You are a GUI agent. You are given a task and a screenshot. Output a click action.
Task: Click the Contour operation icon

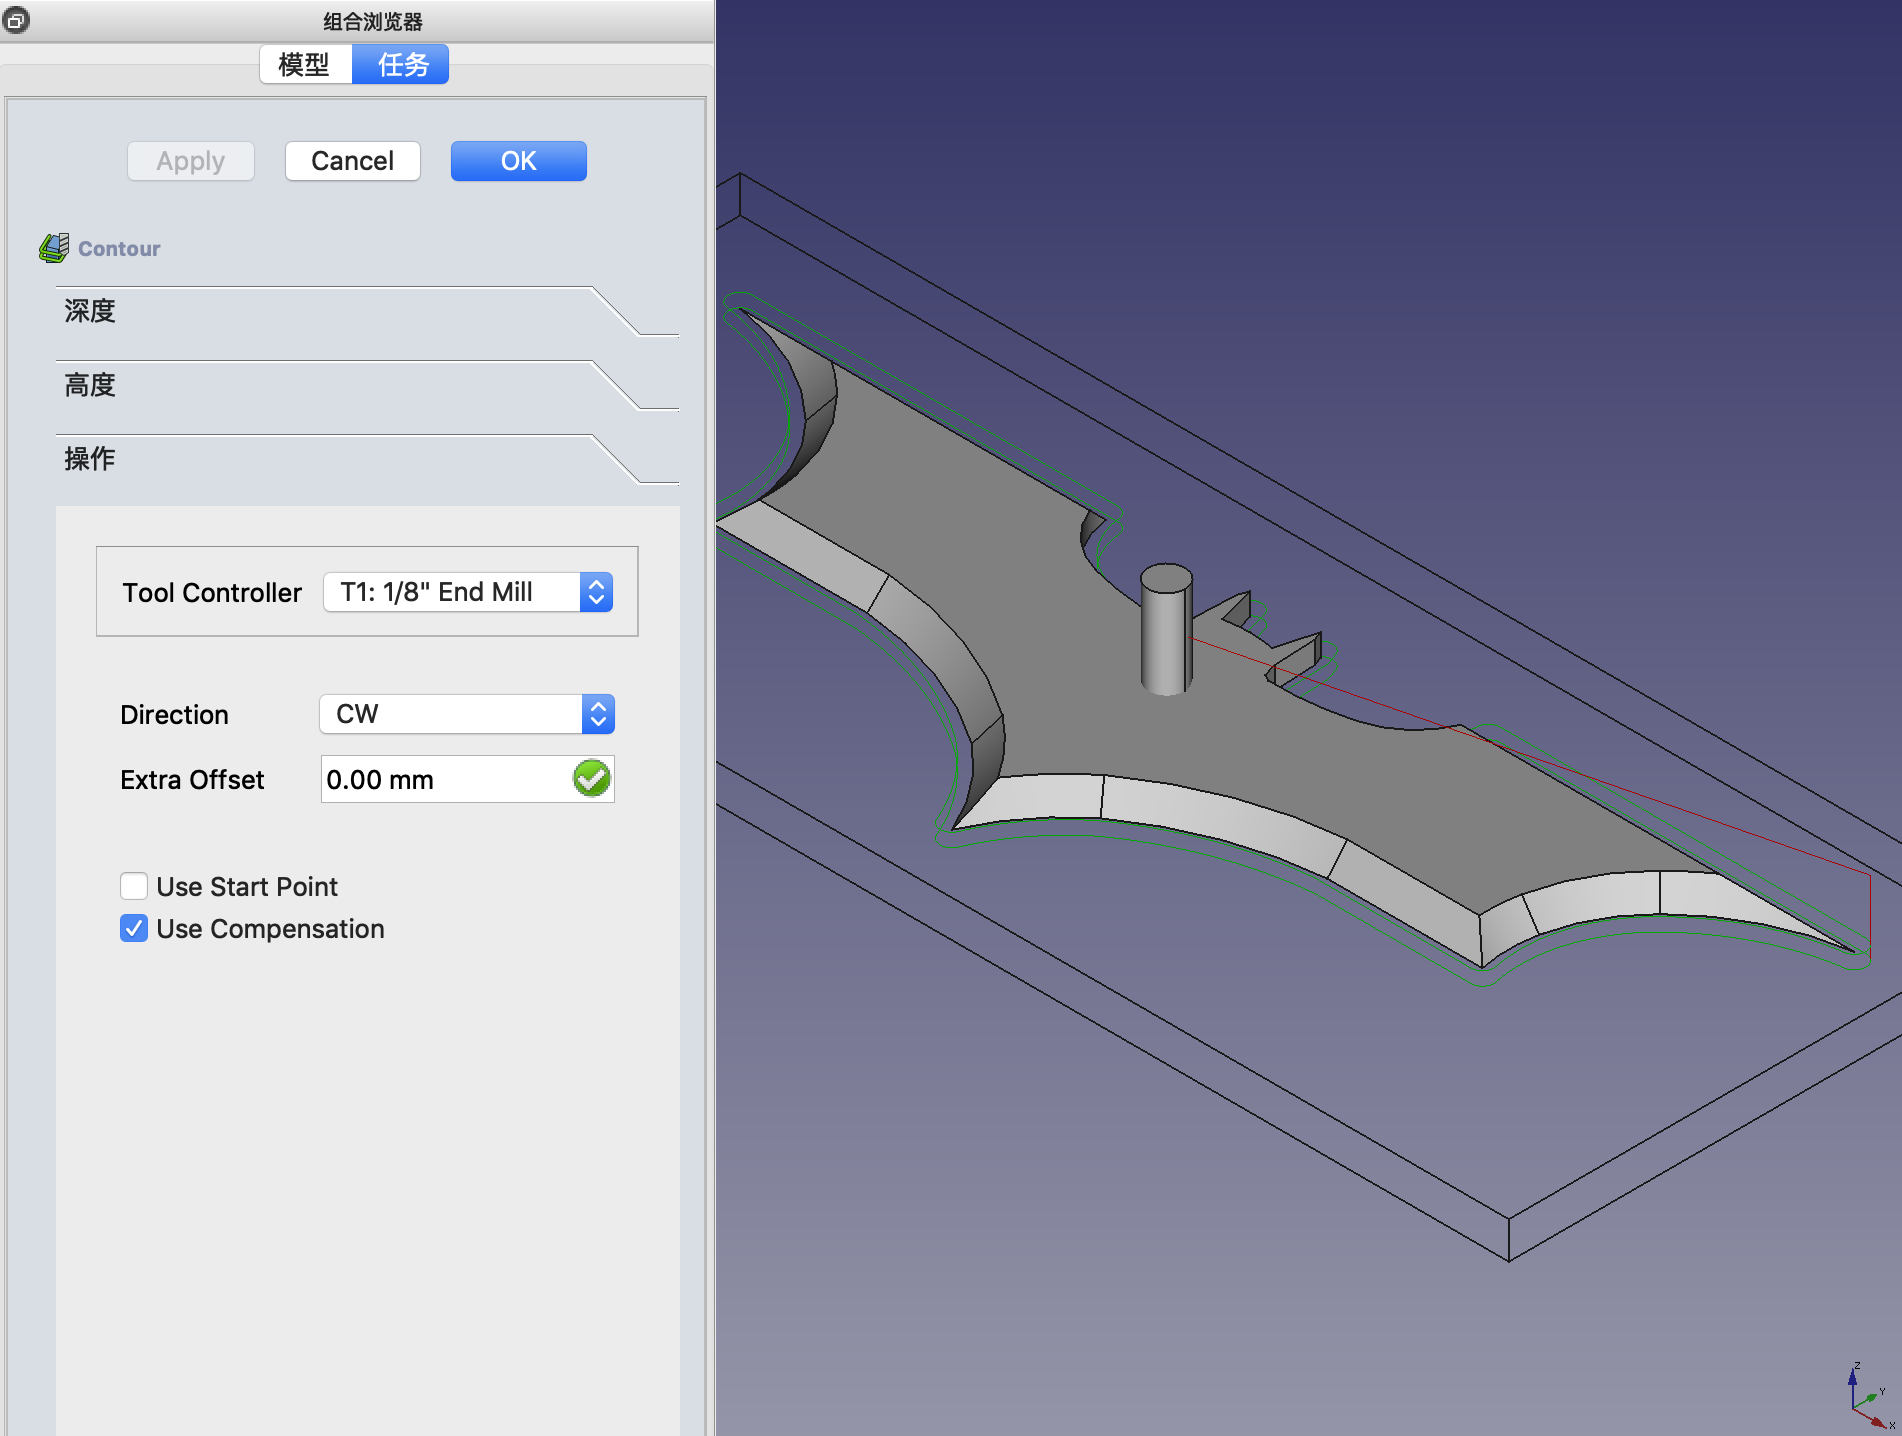click(x=54, y=248)
